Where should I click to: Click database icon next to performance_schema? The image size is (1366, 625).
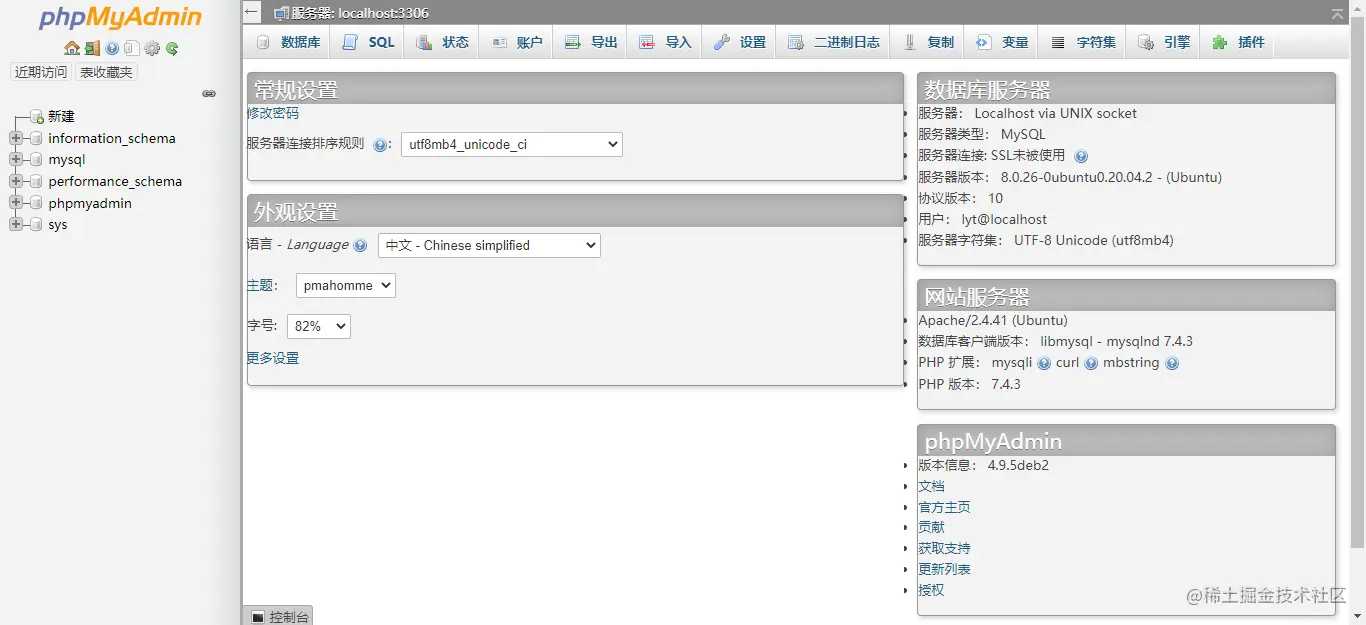click(x=36, y=182)
